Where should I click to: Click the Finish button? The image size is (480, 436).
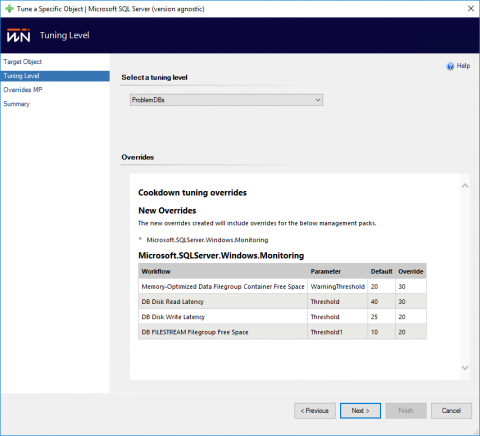[x=406, y=411]
